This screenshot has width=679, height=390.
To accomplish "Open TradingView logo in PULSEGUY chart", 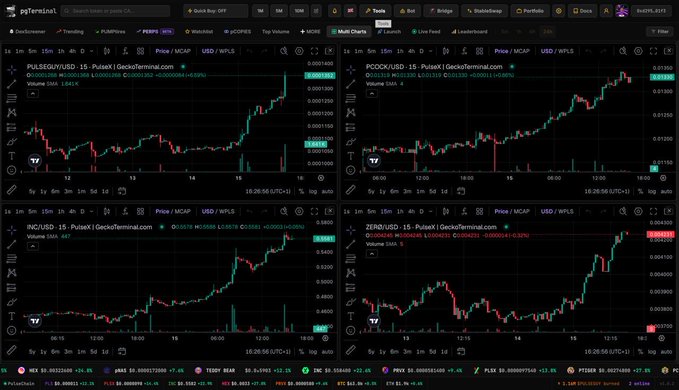I will pyautogui.click(x=35, y=161).
